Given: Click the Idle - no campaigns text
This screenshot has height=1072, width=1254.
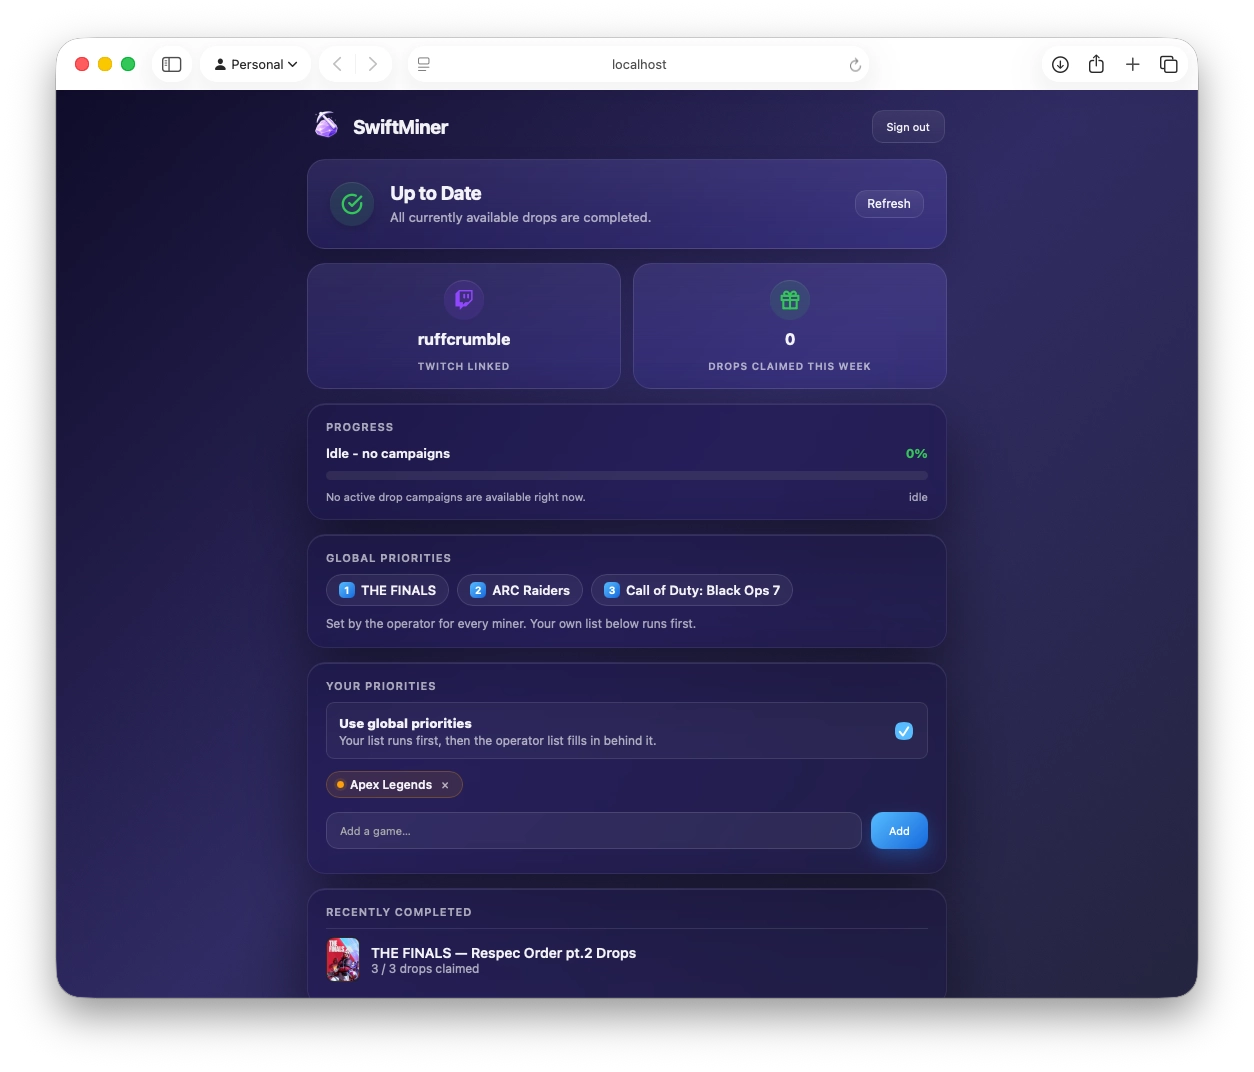Looking at the screenshot, I should tap(388, 453).
